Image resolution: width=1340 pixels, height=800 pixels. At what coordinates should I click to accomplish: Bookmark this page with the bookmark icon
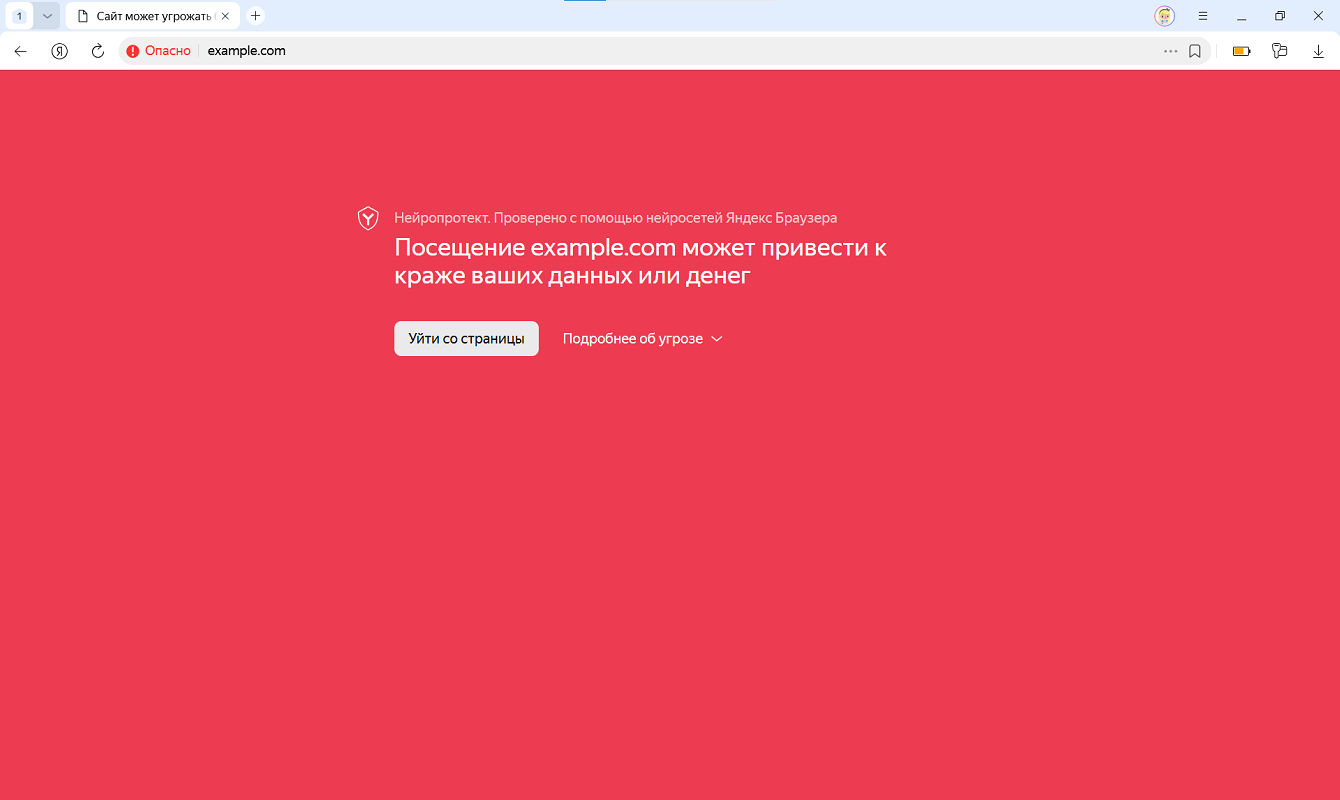pyautogui.click(x=1194, y=51)
